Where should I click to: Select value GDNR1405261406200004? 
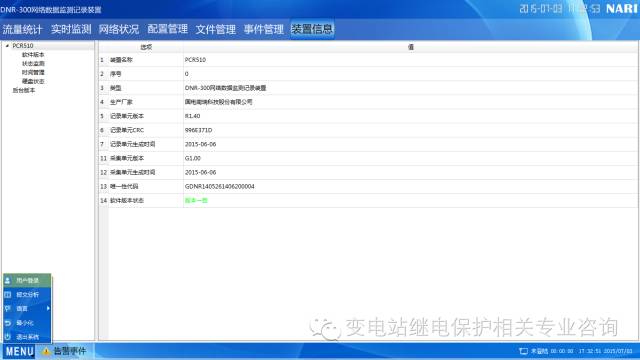coord(220,187)
